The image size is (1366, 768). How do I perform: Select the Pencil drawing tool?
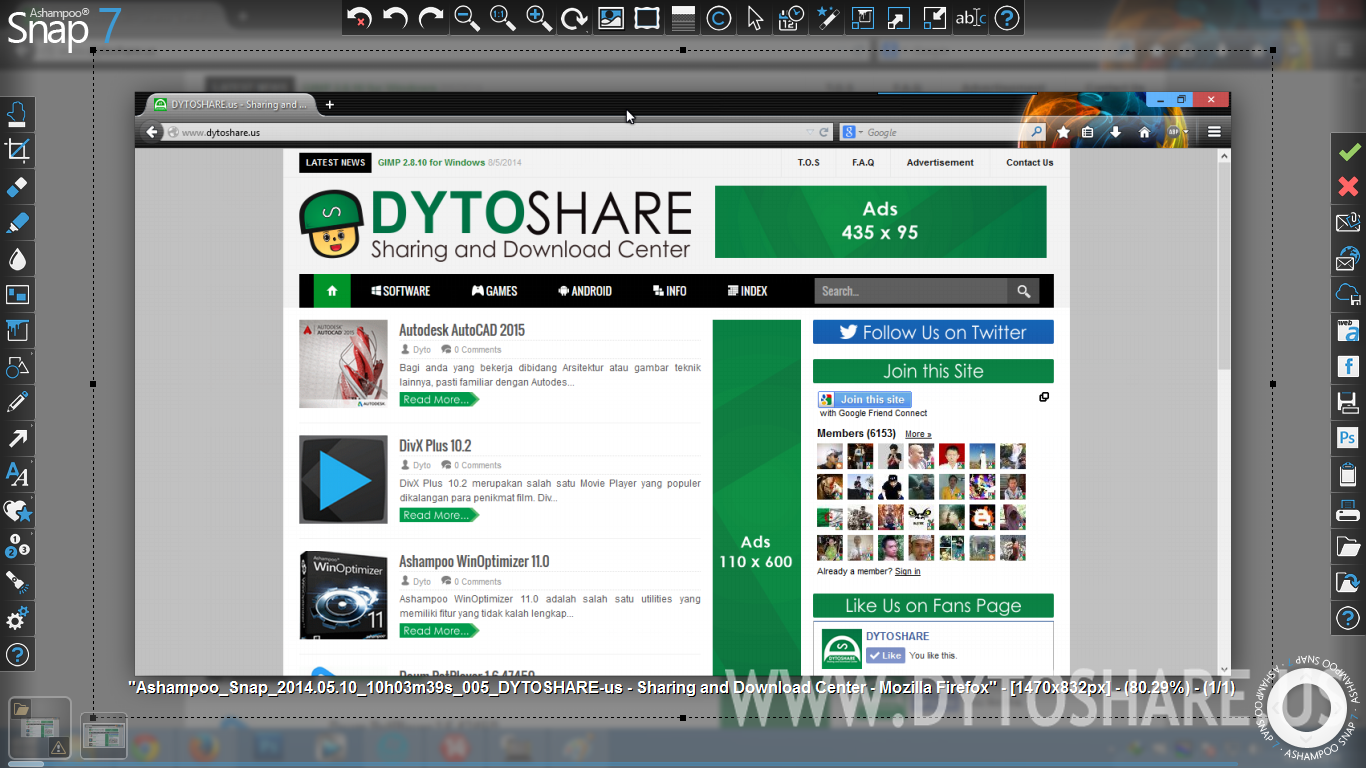[17, 403]
